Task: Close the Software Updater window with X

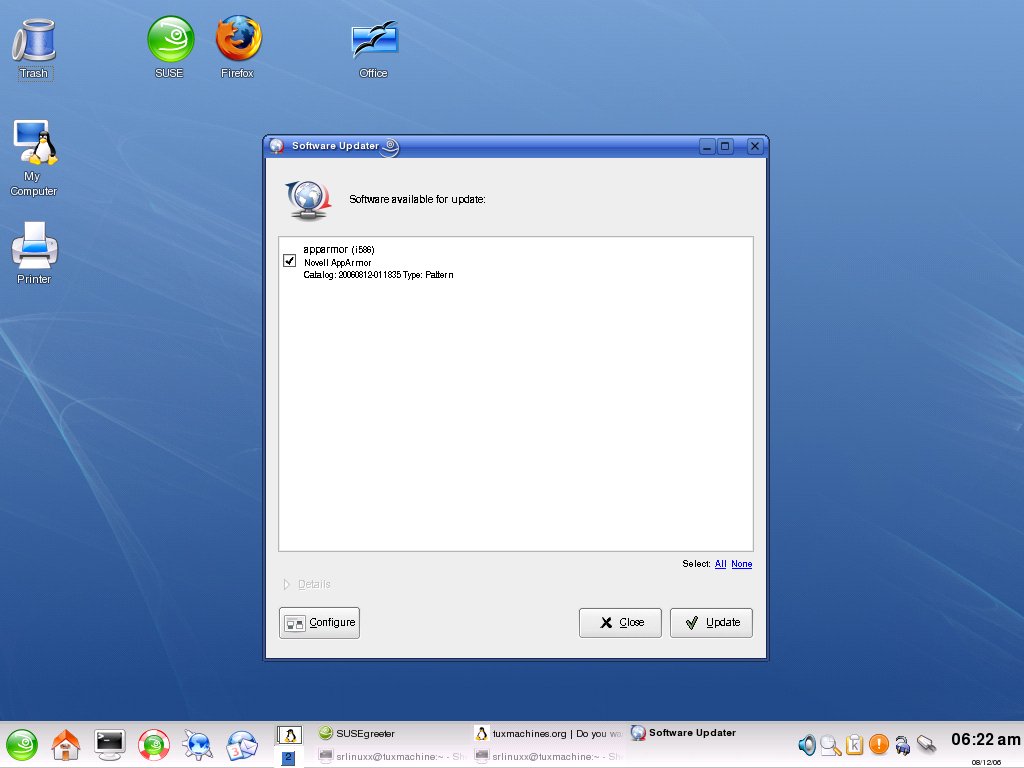Action: coord(754,146)
